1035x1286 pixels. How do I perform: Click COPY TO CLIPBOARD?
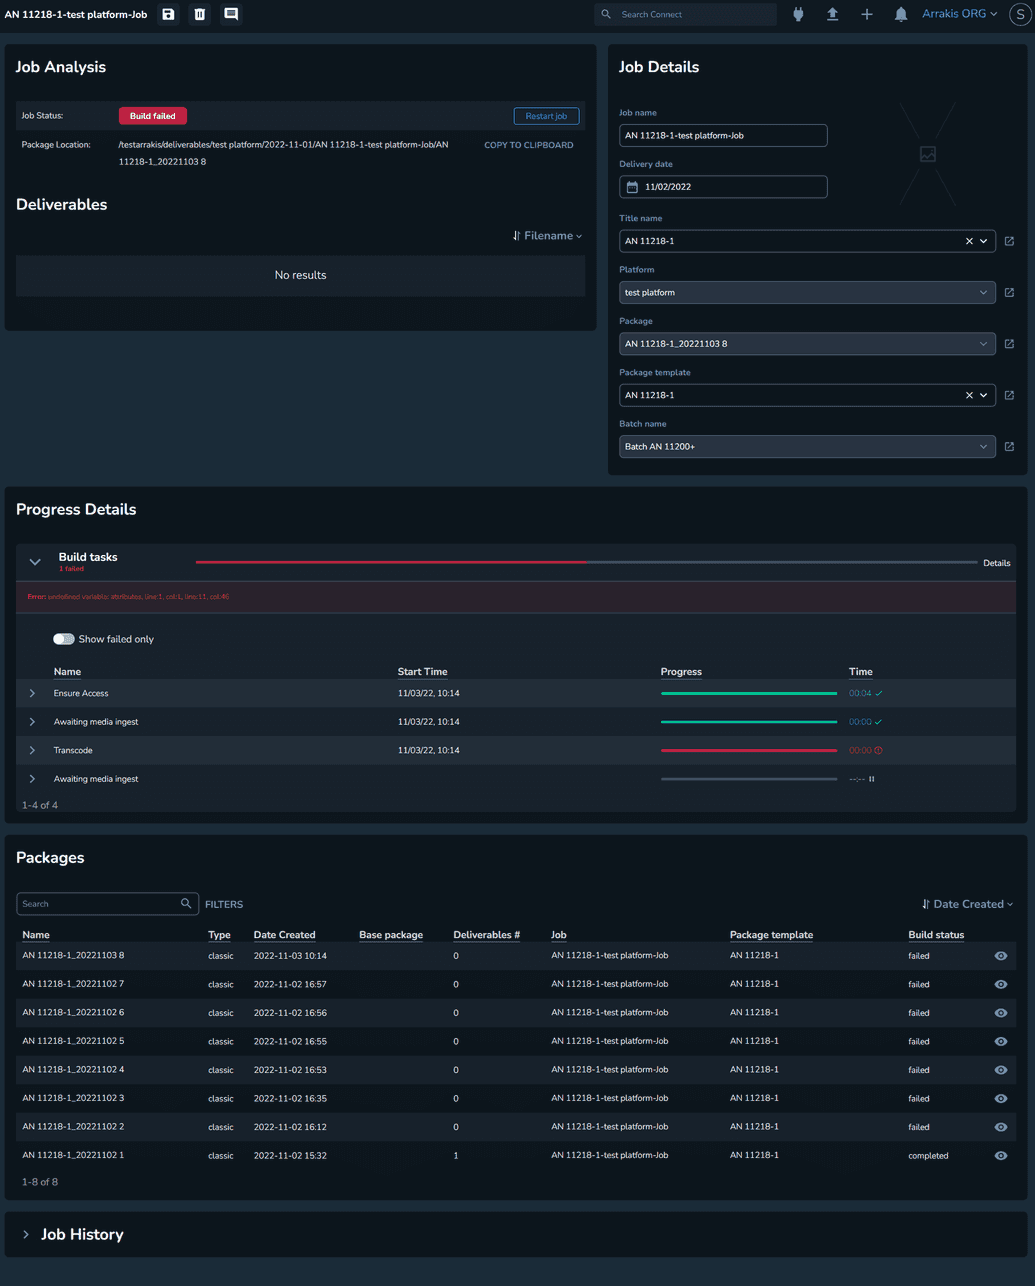(529, 145)
